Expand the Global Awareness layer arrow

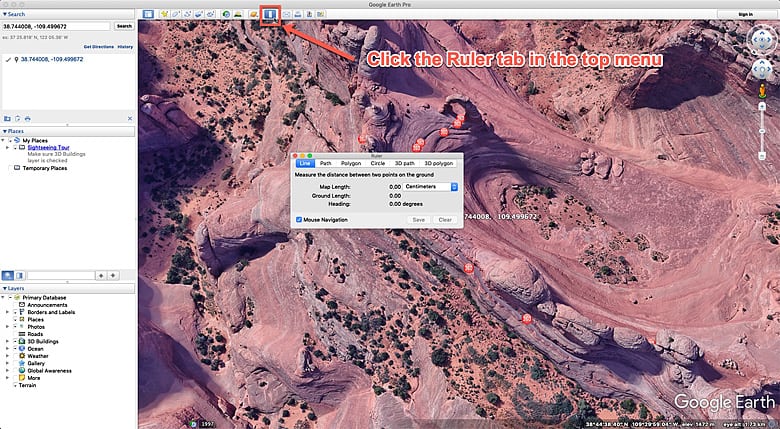7,371
